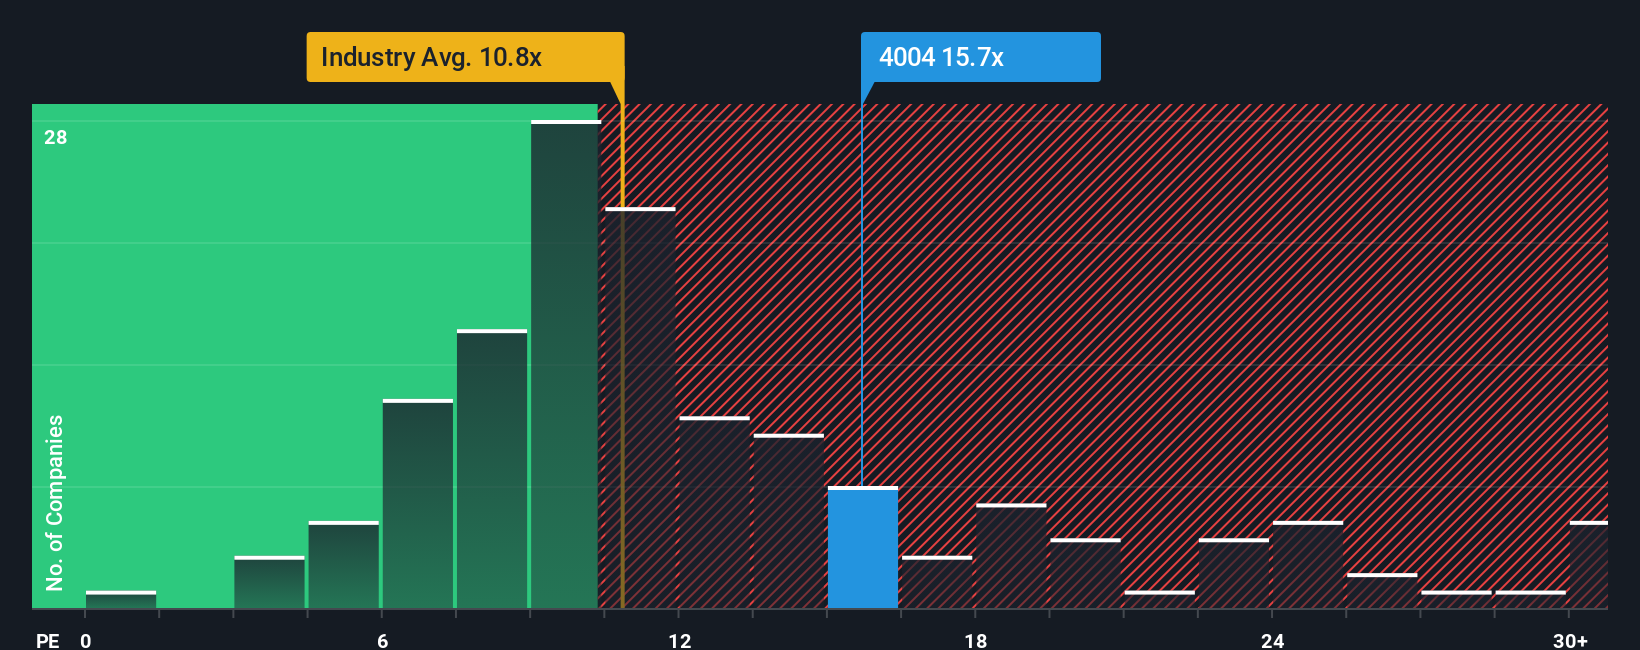Click the x-axis label 12
This screenshot has height=650, width=1640.
click(680, 640)
